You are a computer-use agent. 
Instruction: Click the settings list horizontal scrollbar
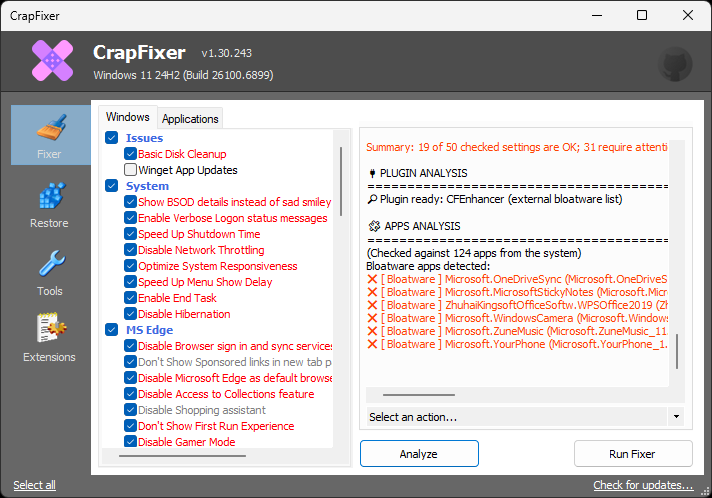click(x=182, y=456)
